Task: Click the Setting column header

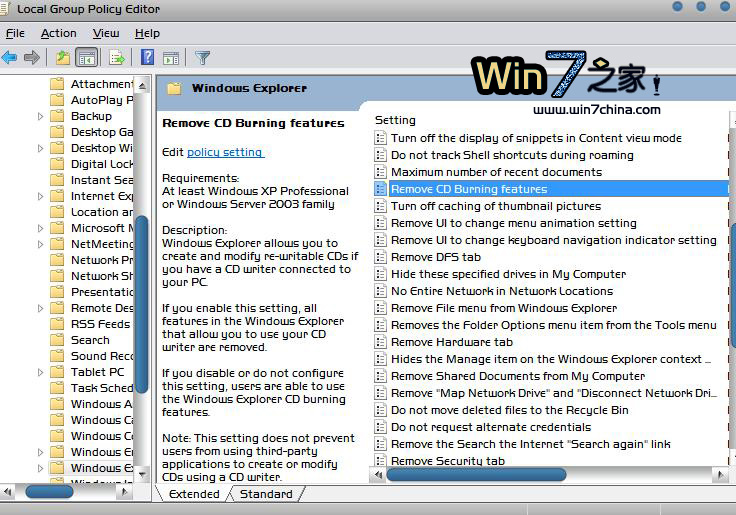Action: pyautogui.click(x=395, y=120)
